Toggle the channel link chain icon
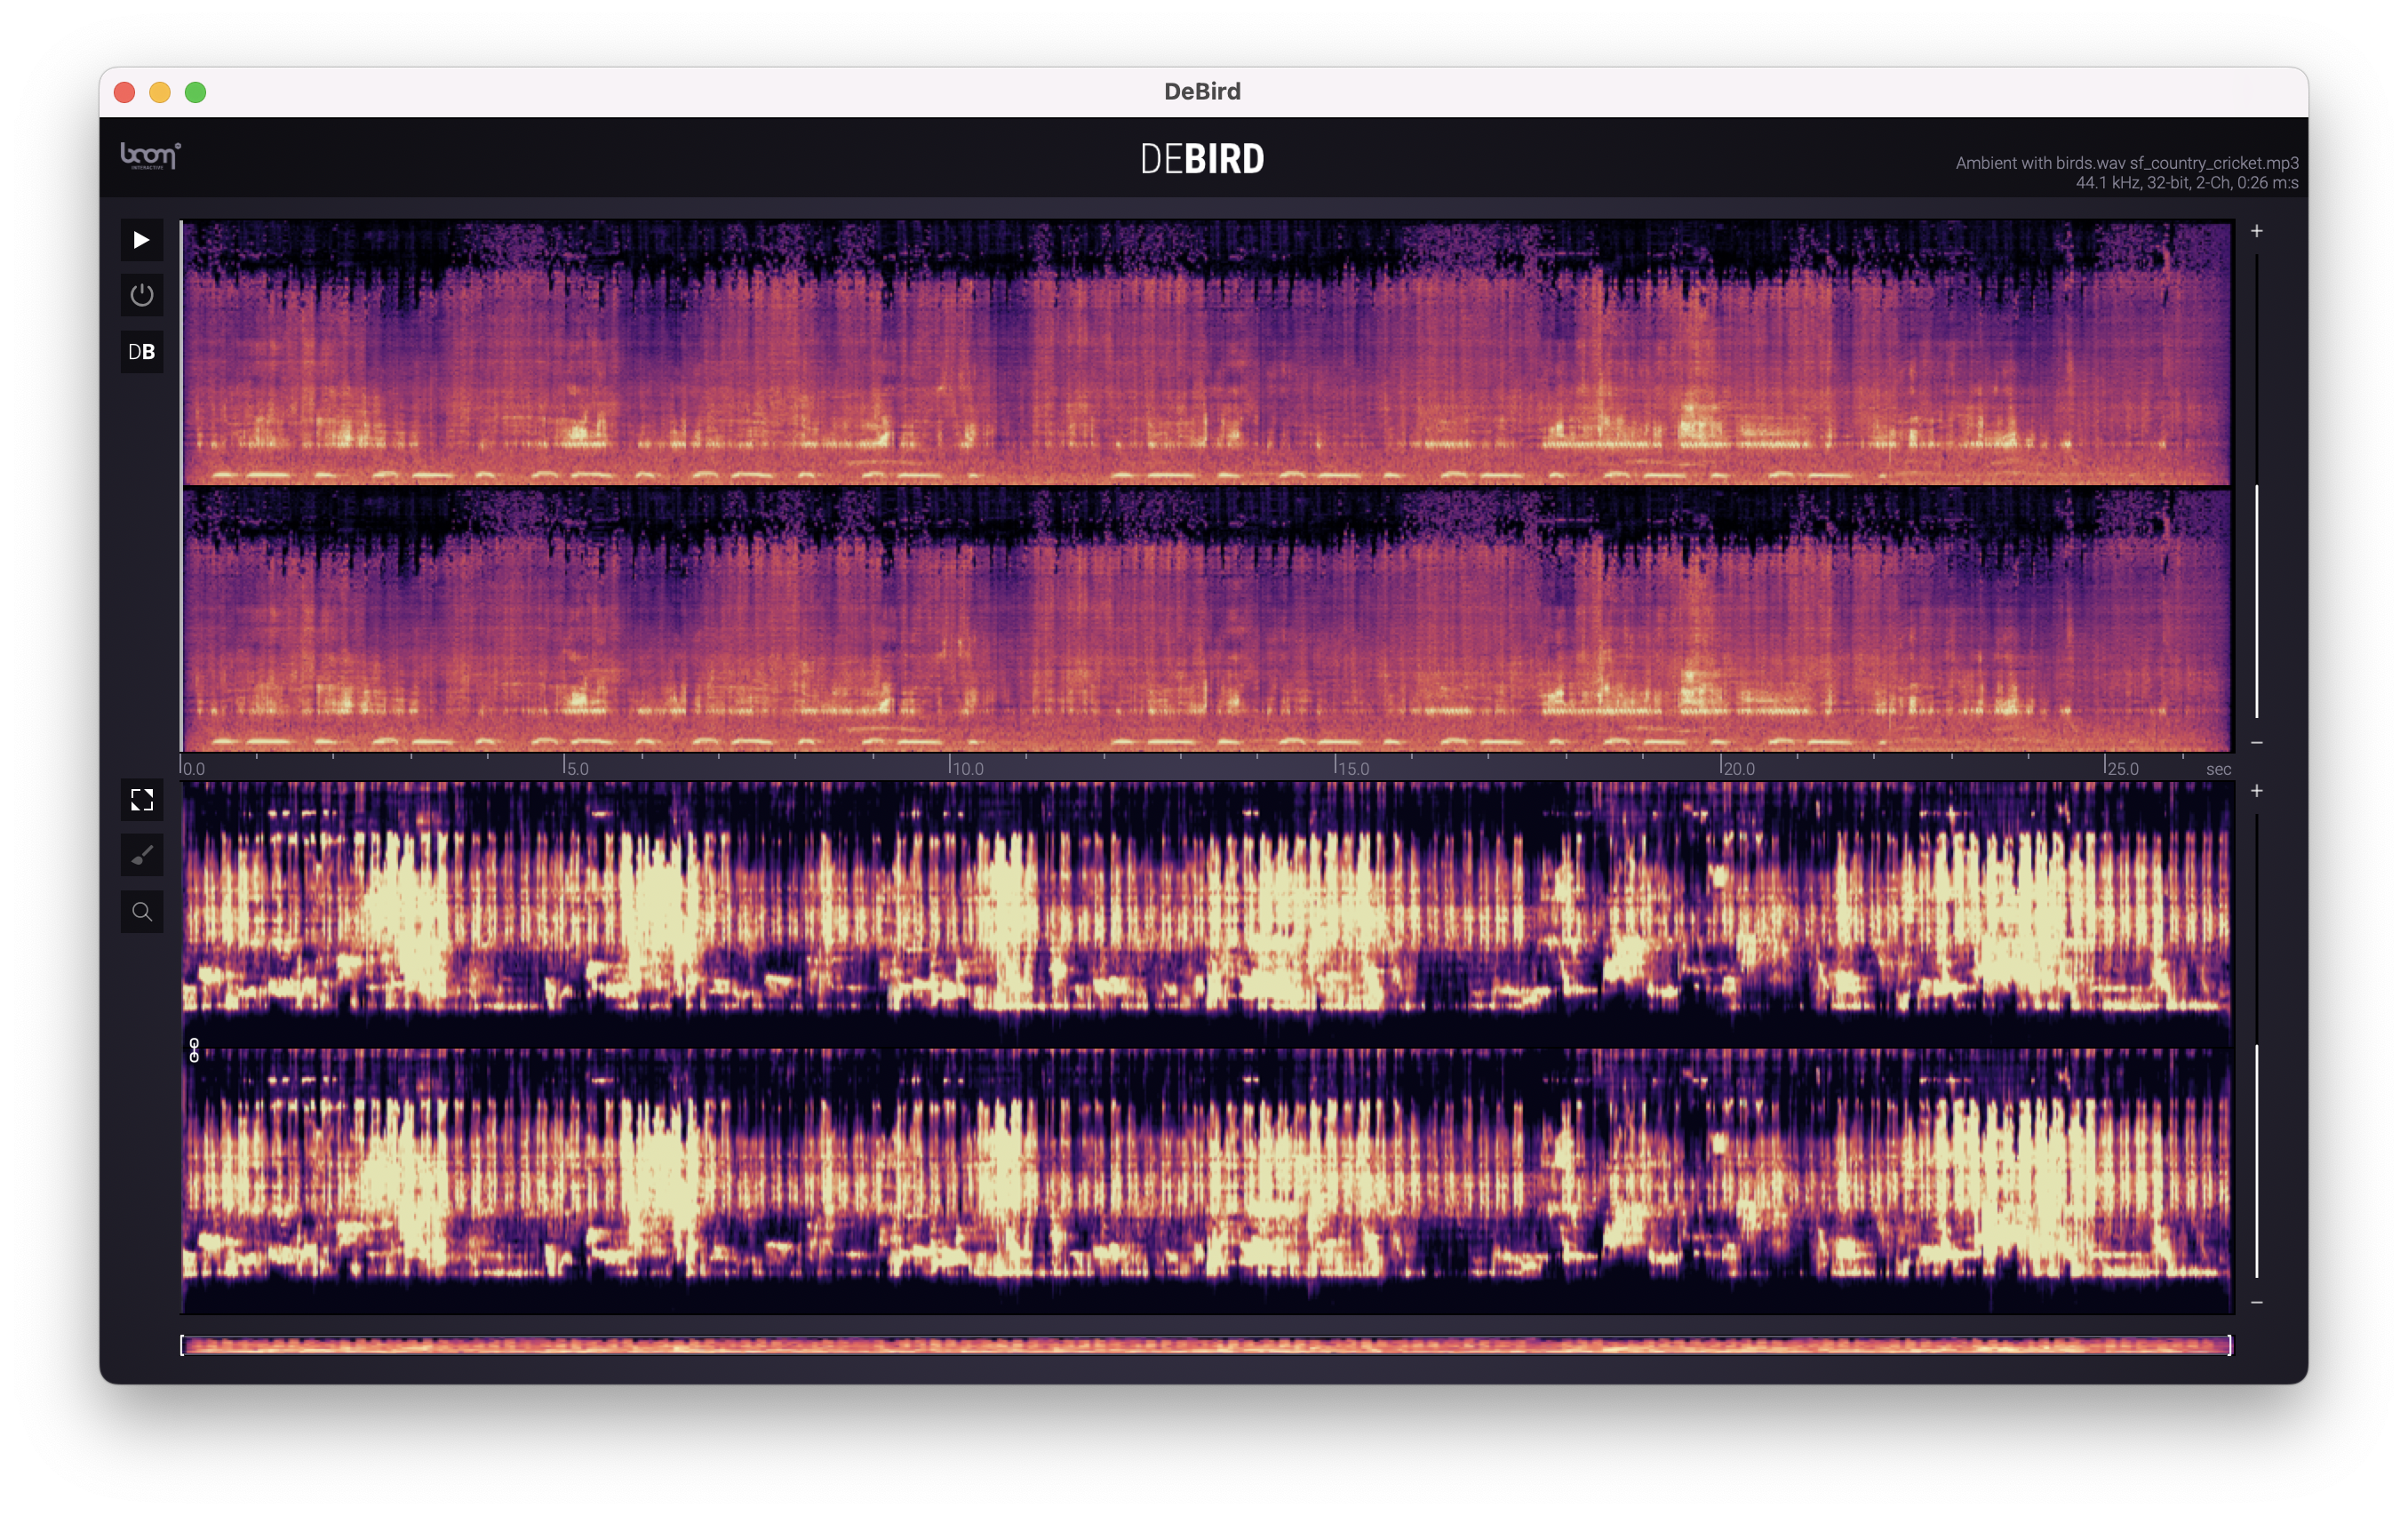The image size is (2408, 1516). (x=194, y=1050)
